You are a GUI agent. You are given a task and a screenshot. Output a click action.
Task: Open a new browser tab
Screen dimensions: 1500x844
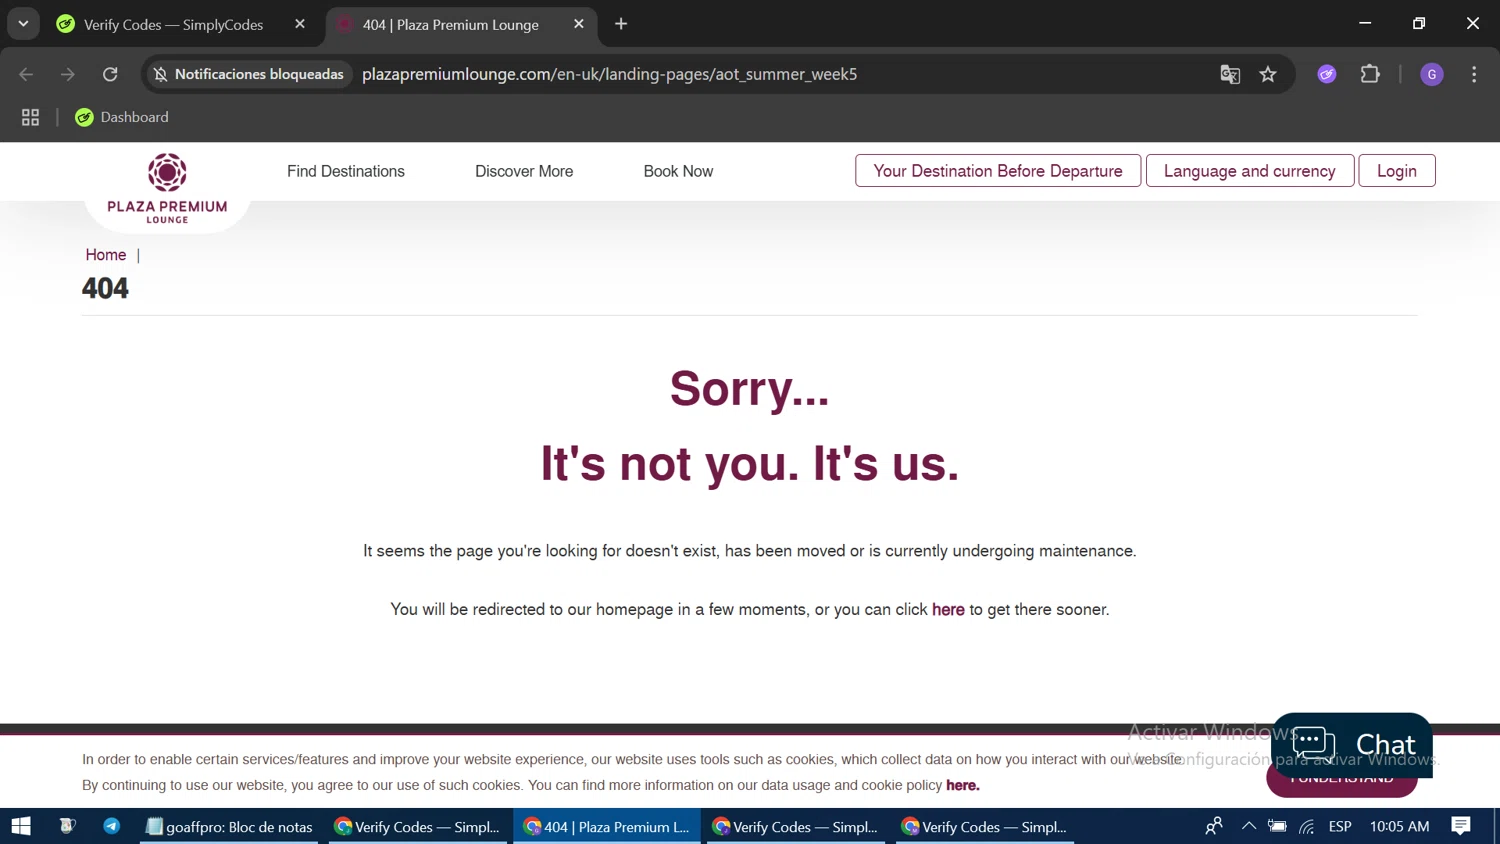coord(621,24)
